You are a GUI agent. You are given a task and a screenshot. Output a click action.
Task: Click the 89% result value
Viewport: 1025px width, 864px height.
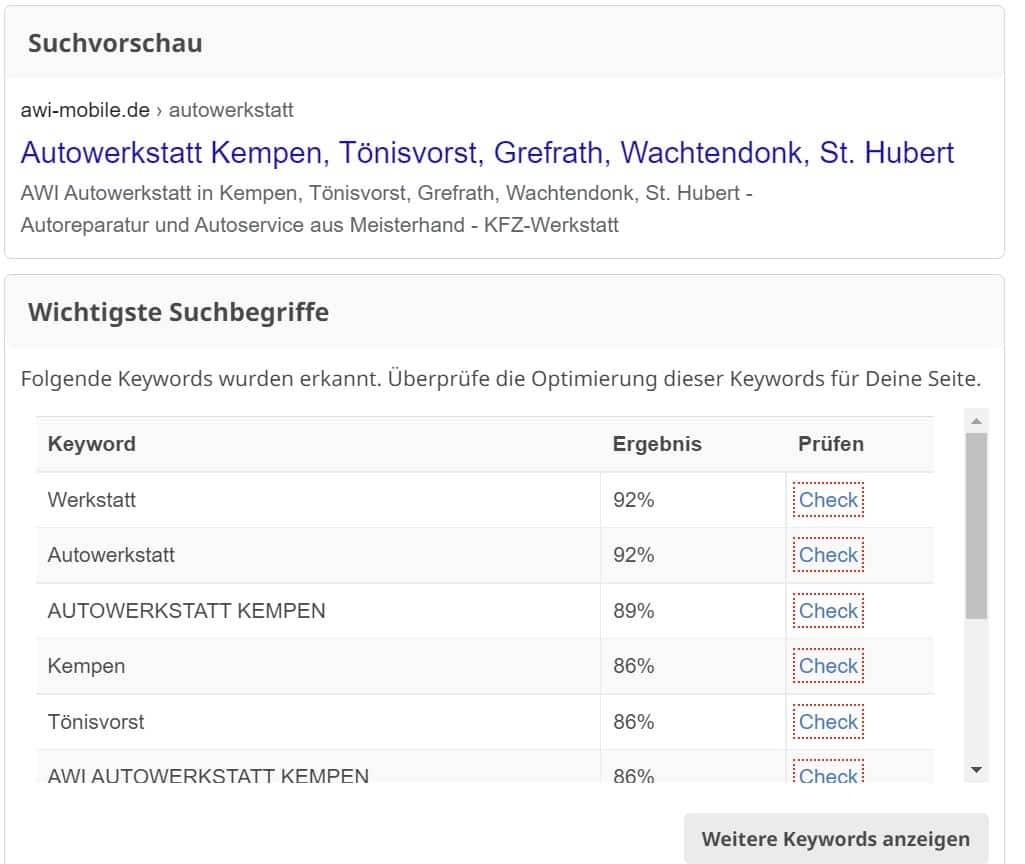point(633,610)
